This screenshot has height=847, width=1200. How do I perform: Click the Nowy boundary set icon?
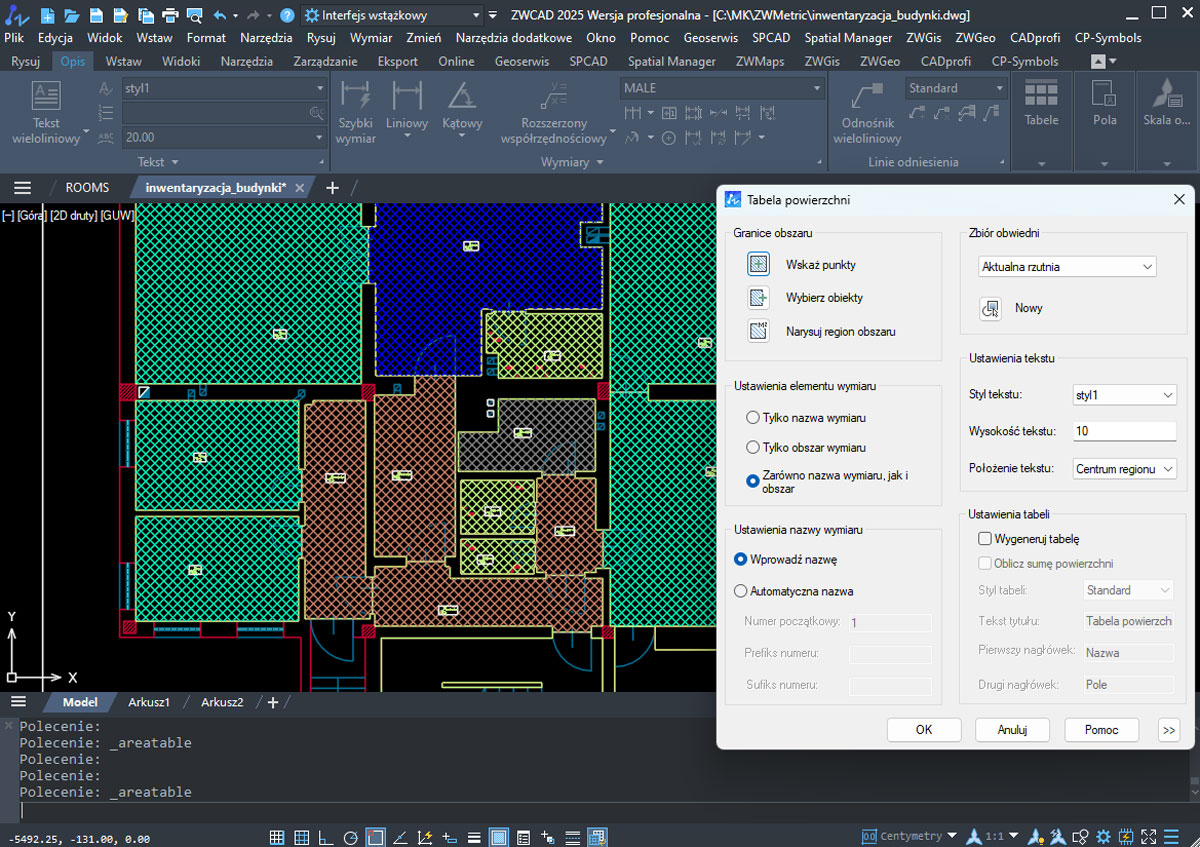(x=991, y=308)
